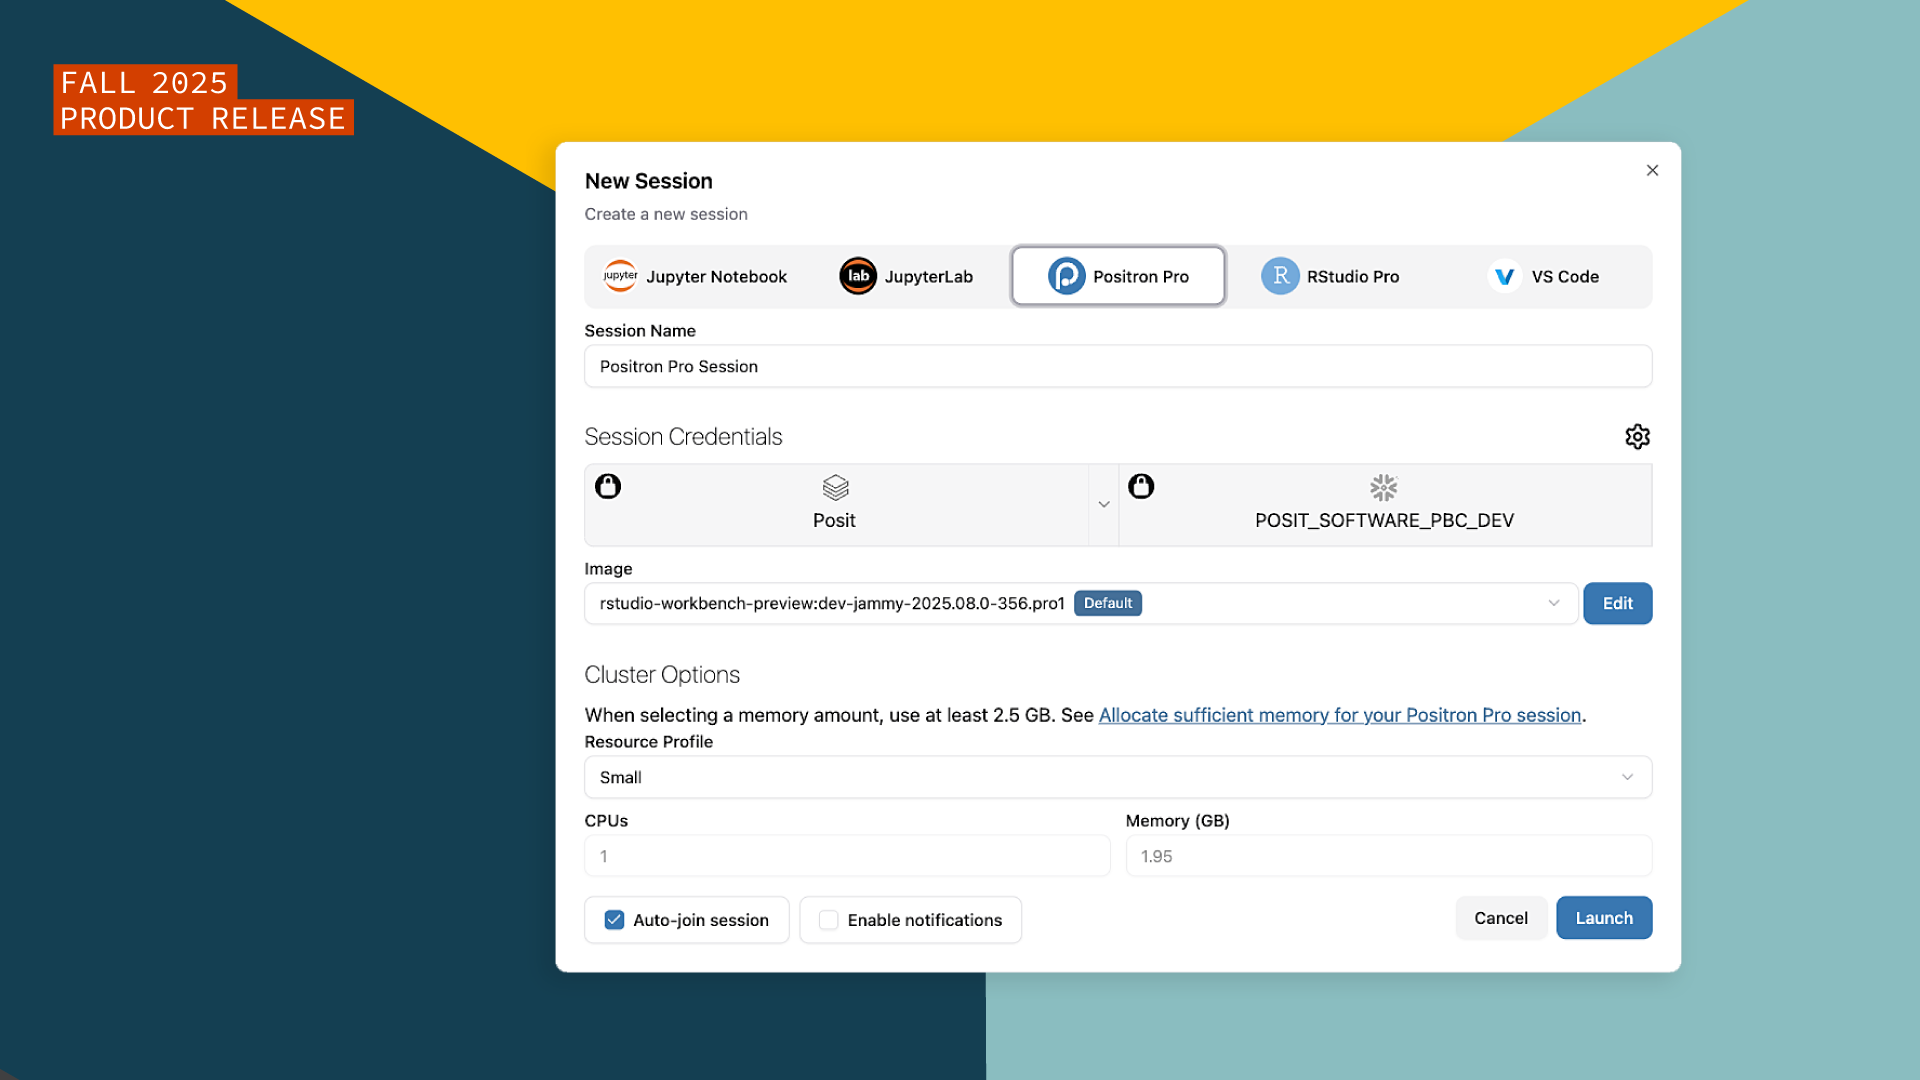The height and width of the screenshot is (1080, 1920).
Task: Click the JupyterLab logo icon
Action: (x=858, y=276)
